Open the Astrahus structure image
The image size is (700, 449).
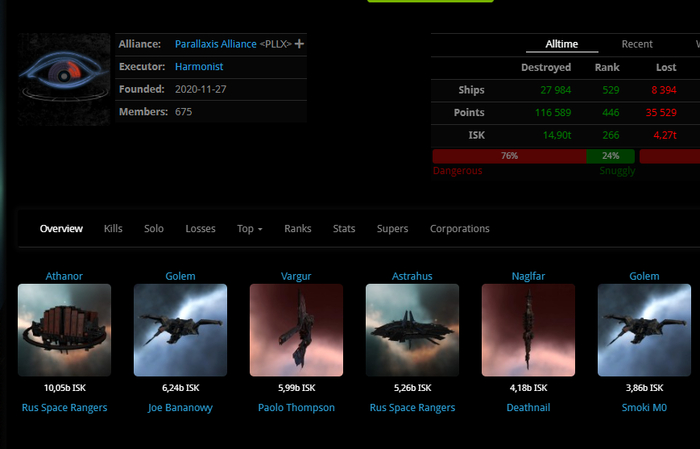click(412, 330)
